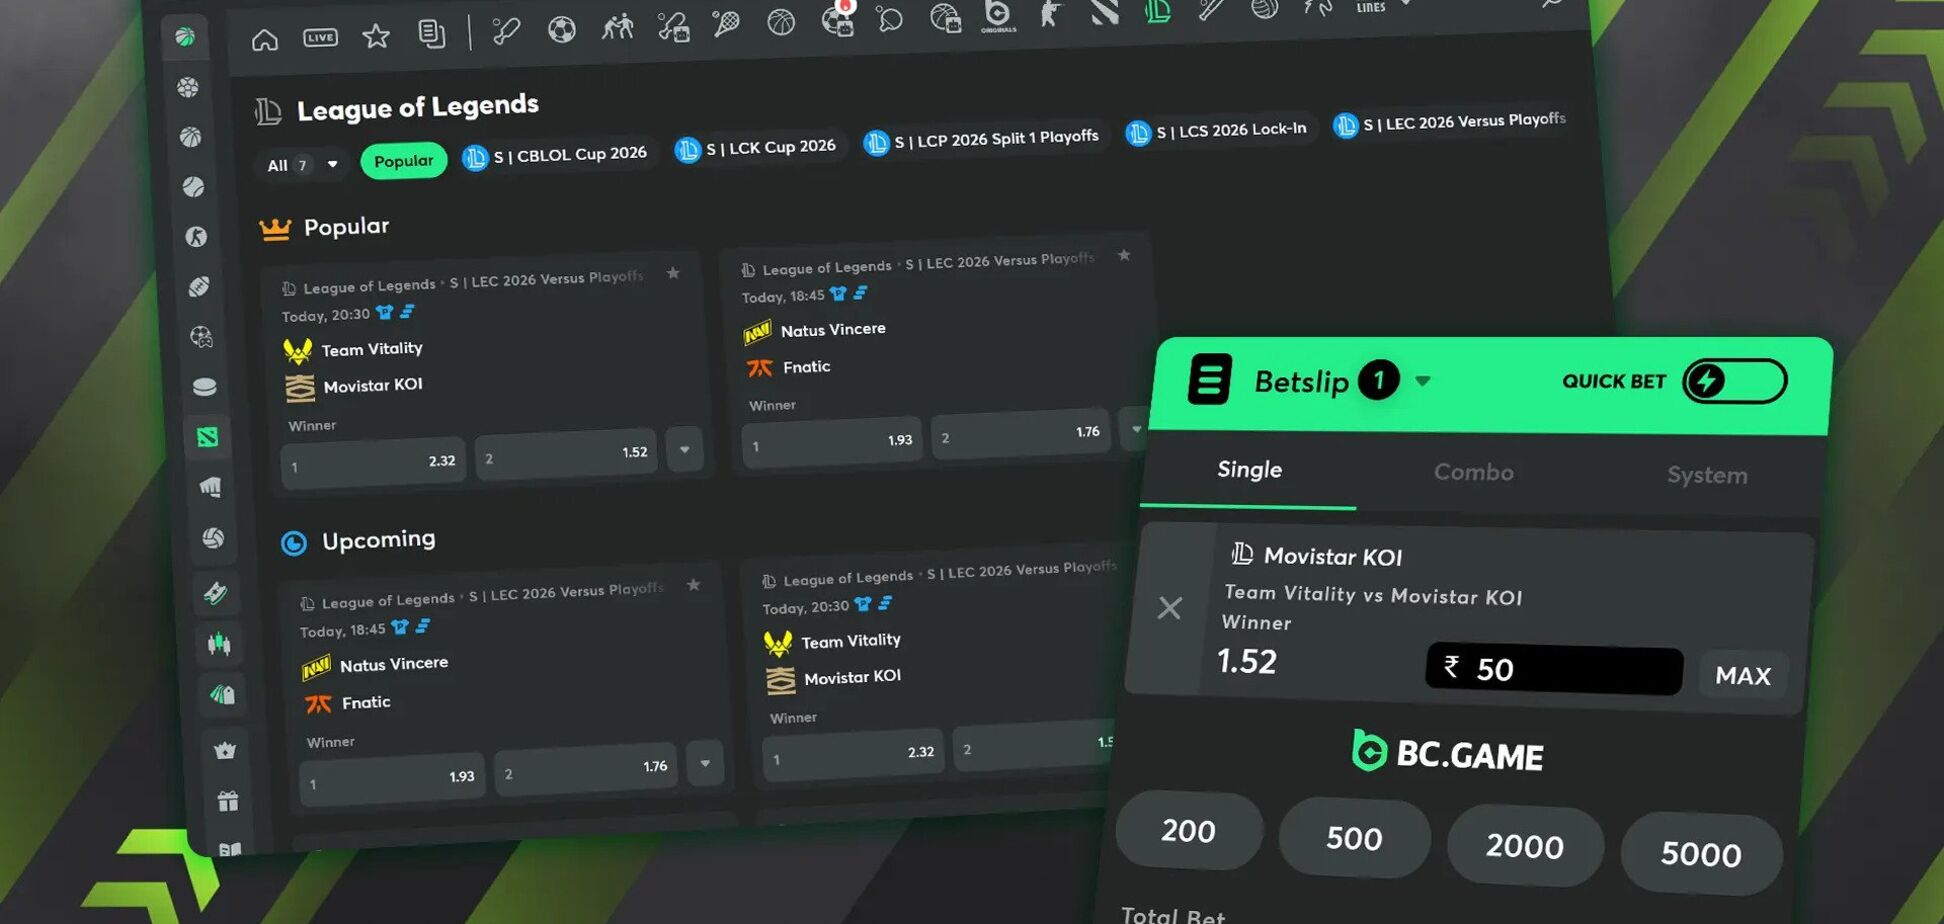Toggle the Quick Bet switch

point(1733,381)
